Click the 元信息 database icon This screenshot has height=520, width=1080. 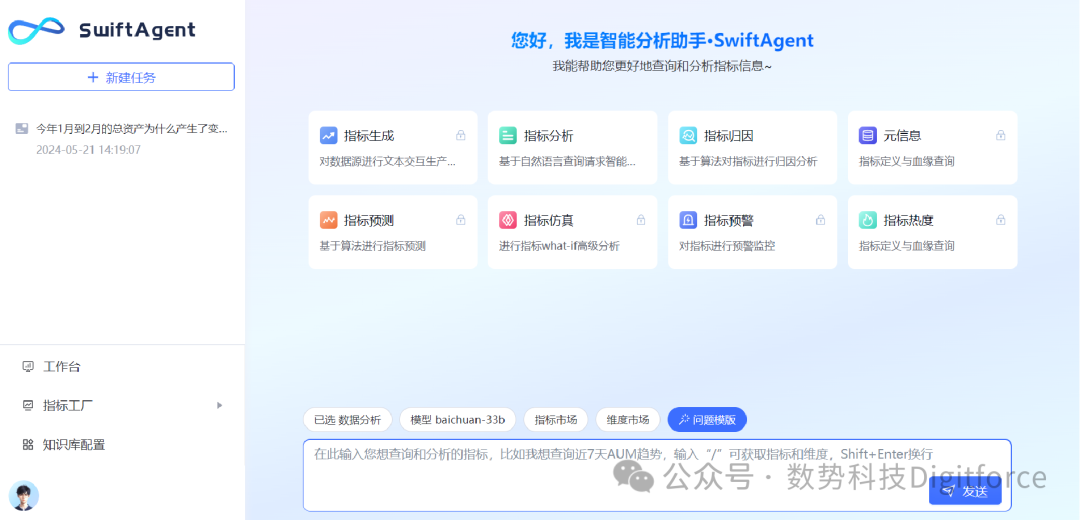point(868,136)
